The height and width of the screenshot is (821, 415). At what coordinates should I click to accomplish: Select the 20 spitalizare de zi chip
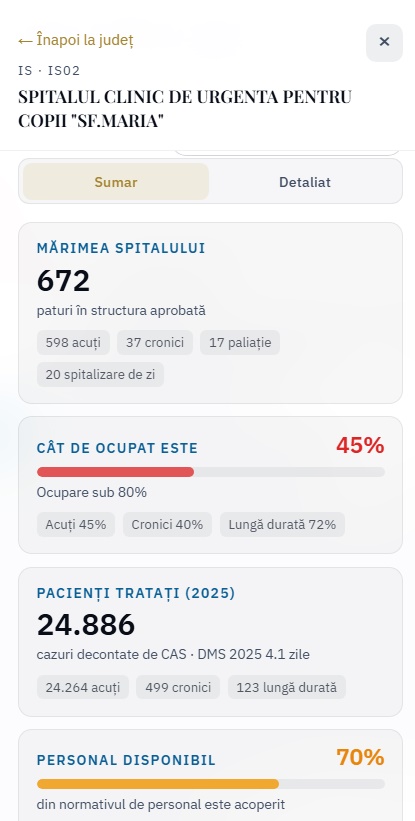[x=100, y=375]
